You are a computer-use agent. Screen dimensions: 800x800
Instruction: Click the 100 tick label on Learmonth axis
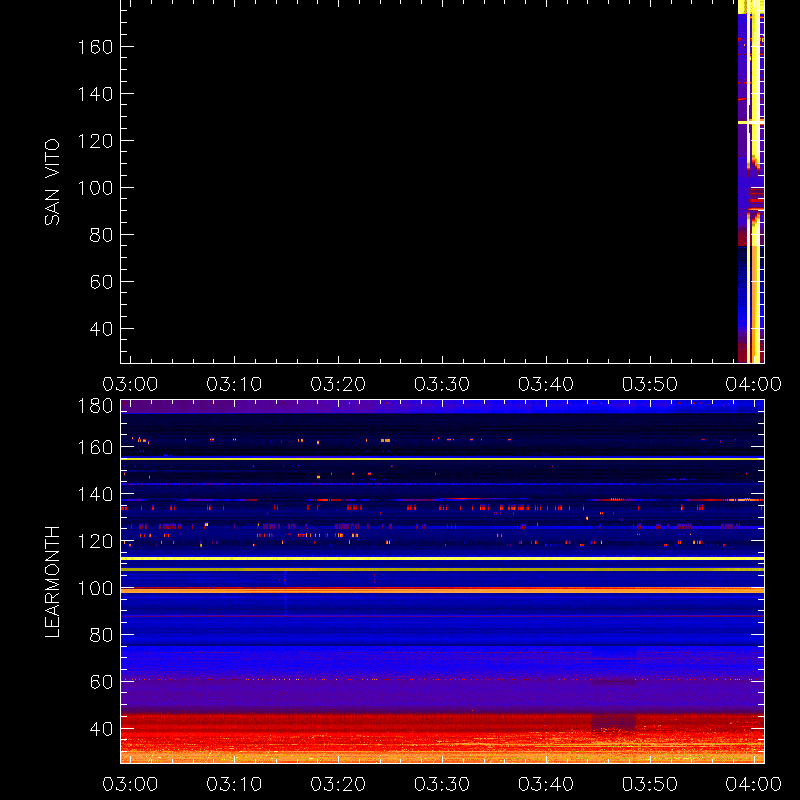[95, 588]
